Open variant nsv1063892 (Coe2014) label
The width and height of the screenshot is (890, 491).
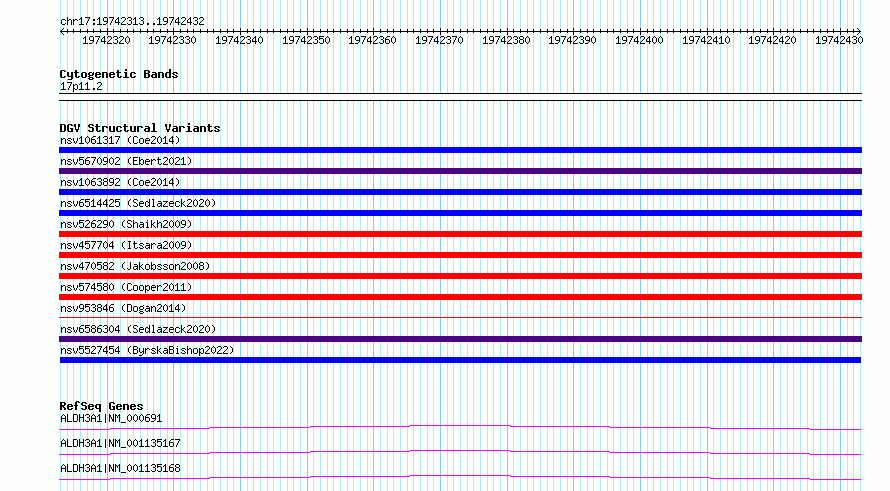pos(120,182)
